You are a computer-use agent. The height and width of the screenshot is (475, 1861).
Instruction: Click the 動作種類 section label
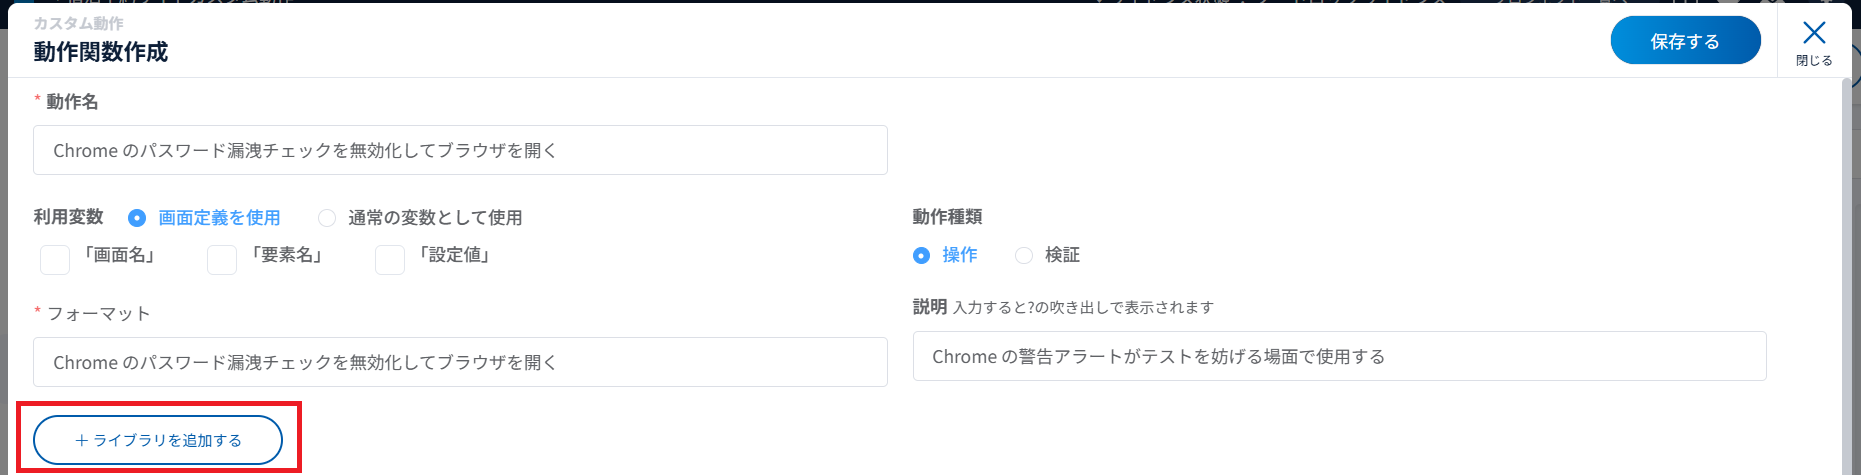click(x=947, y=217)
